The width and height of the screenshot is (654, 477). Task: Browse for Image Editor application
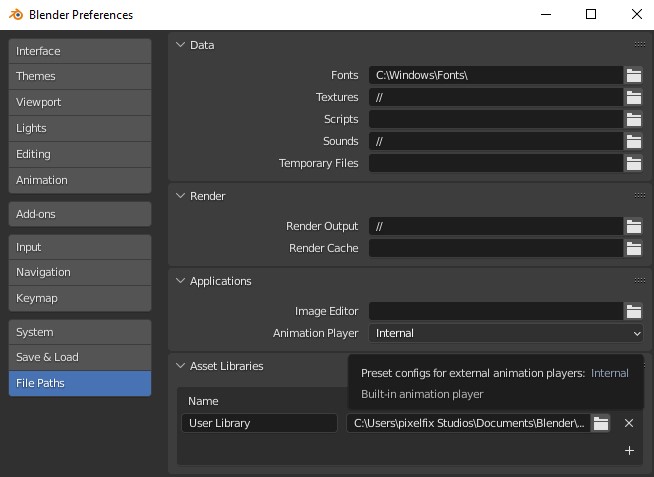[633, 311]
